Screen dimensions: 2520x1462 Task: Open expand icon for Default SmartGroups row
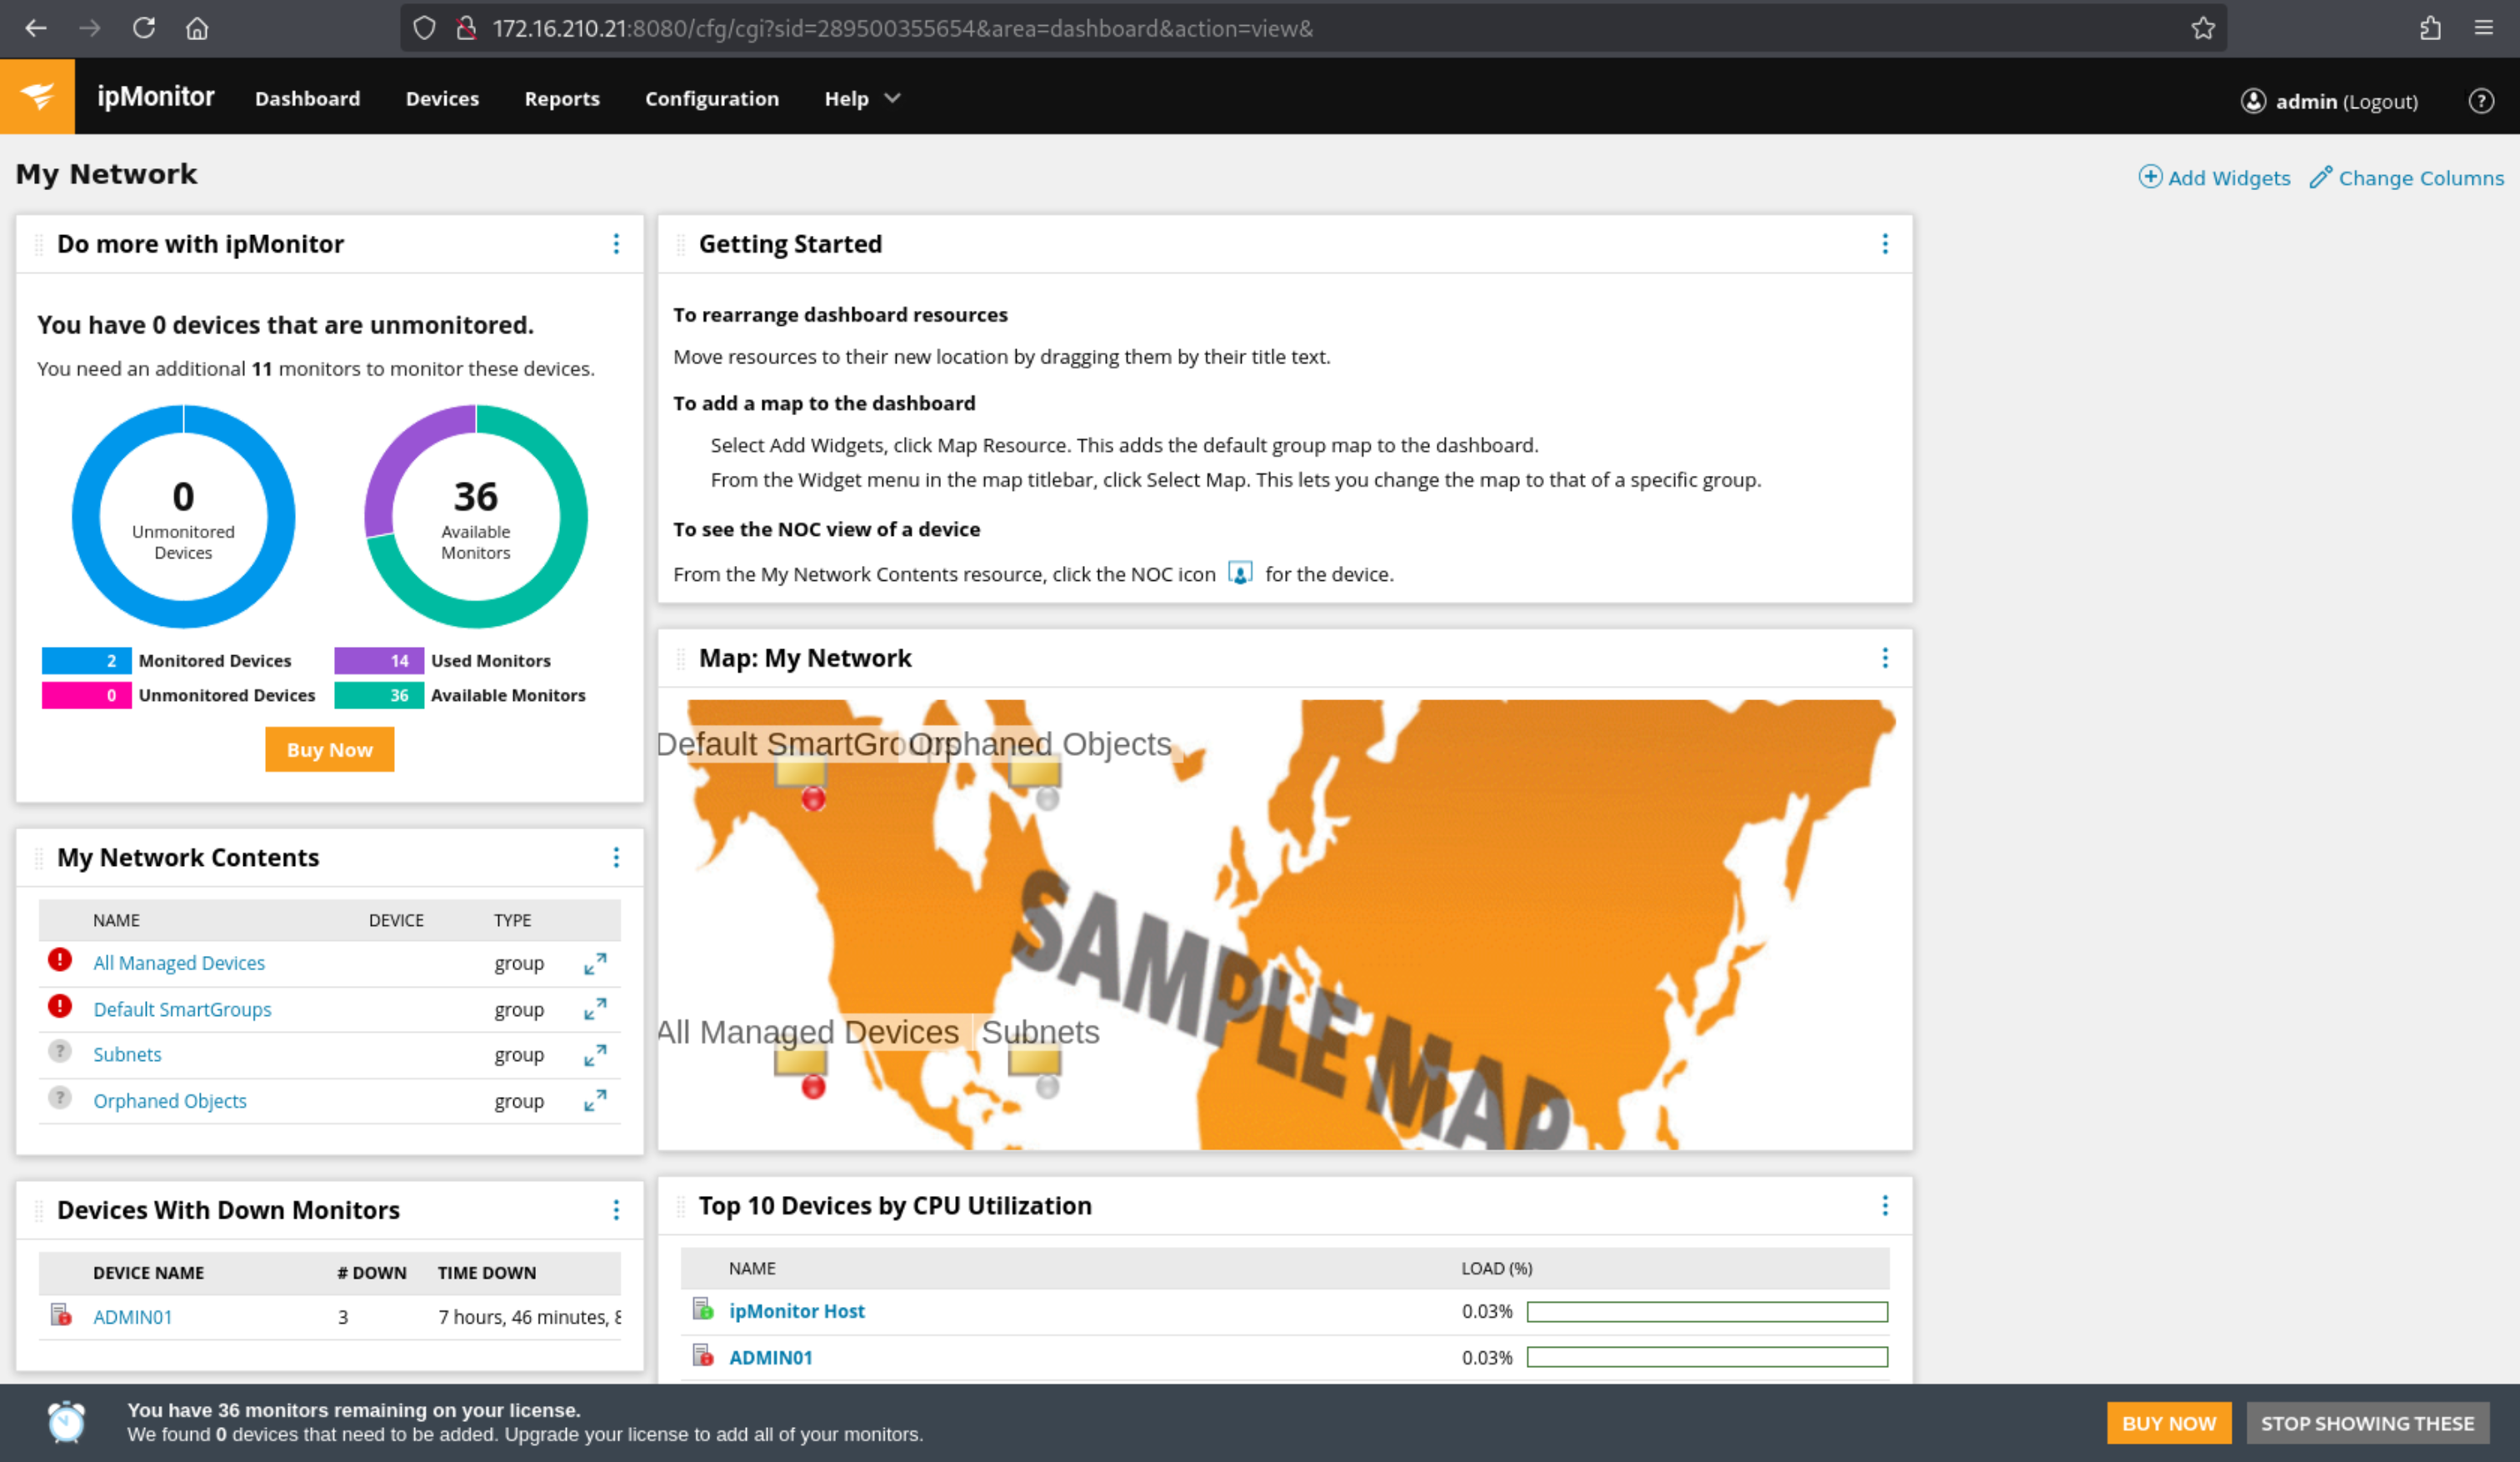595,1009
